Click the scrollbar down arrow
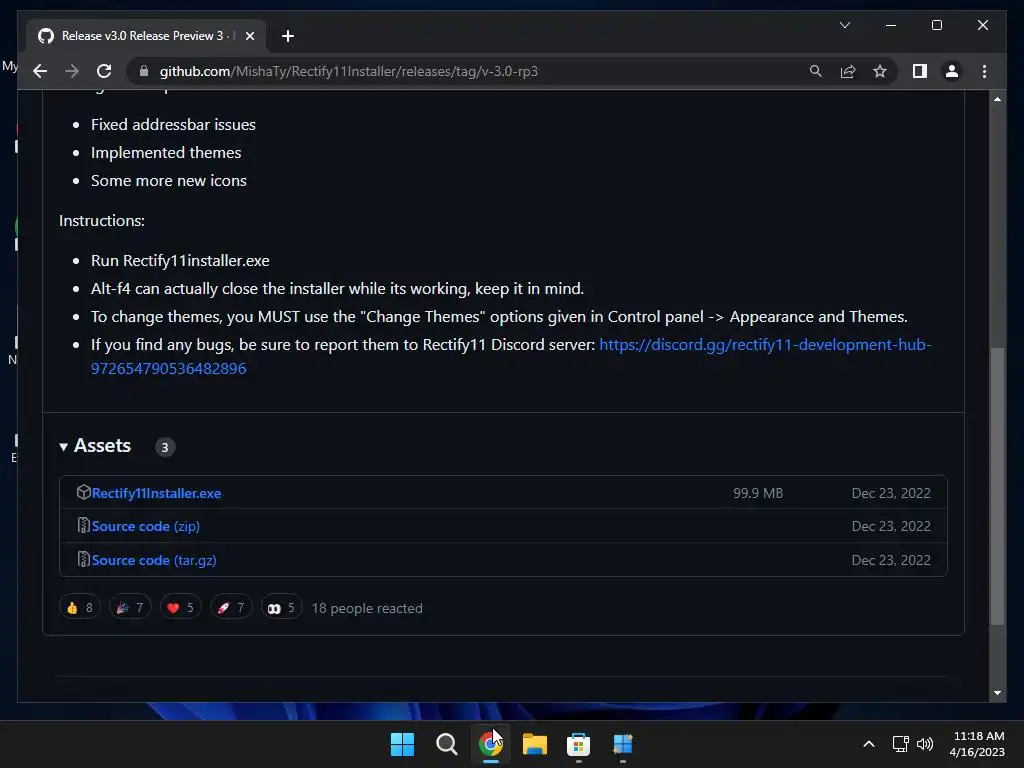1024x768 pixels. coord(997,693)
